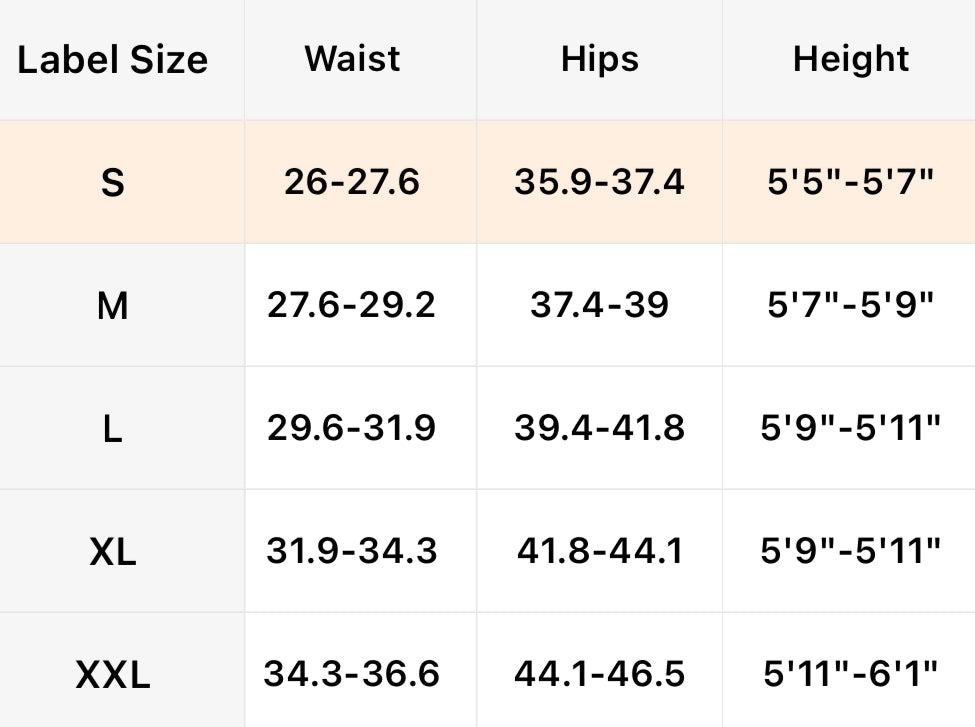Screen dimensions: 975x727
Task: Click the Height column header
Action: pyautogui.click(x=851, y=58)
